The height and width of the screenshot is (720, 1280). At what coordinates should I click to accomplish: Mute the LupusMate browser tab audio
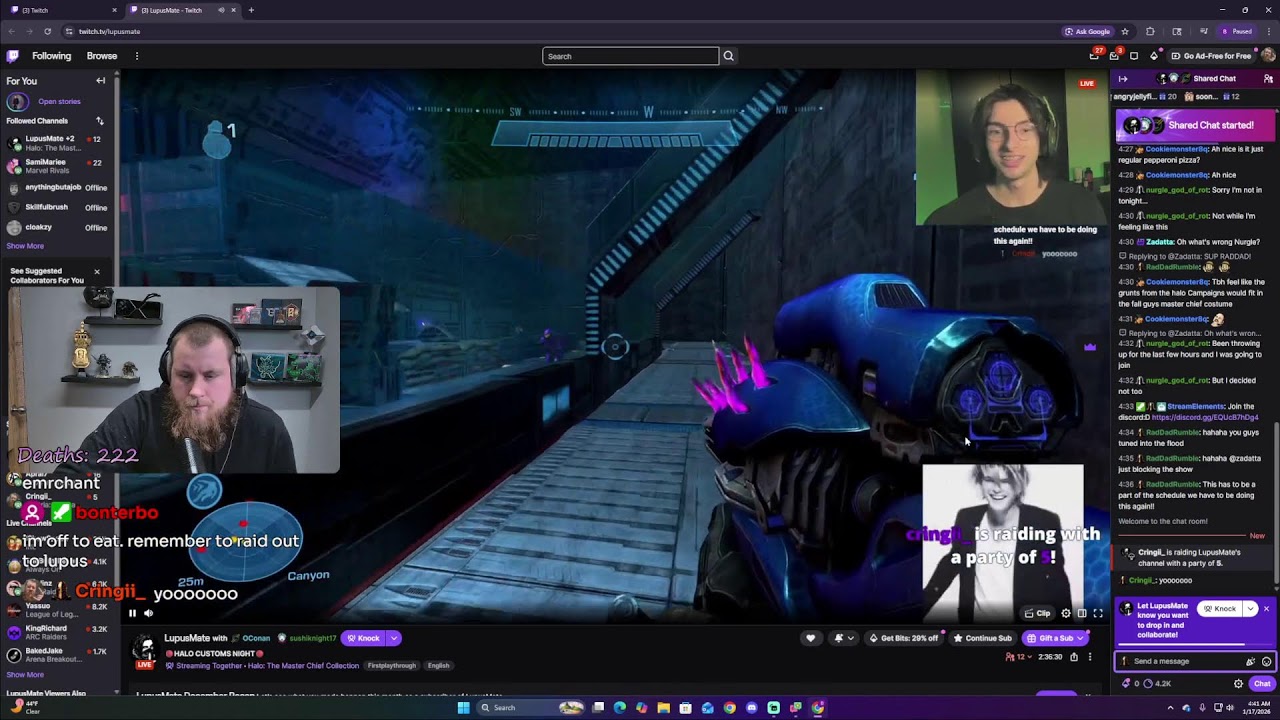pyautogui.click(x=221, y=10)
